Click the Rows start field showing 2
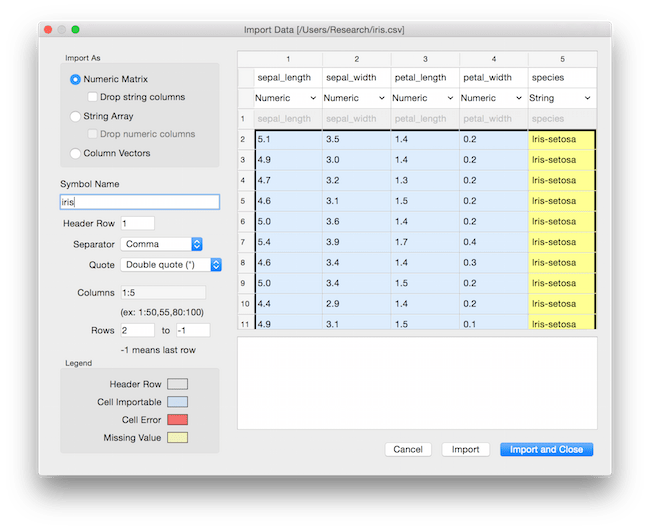The image size is (650, 530). pyautogui.click(x=138, y=330)
